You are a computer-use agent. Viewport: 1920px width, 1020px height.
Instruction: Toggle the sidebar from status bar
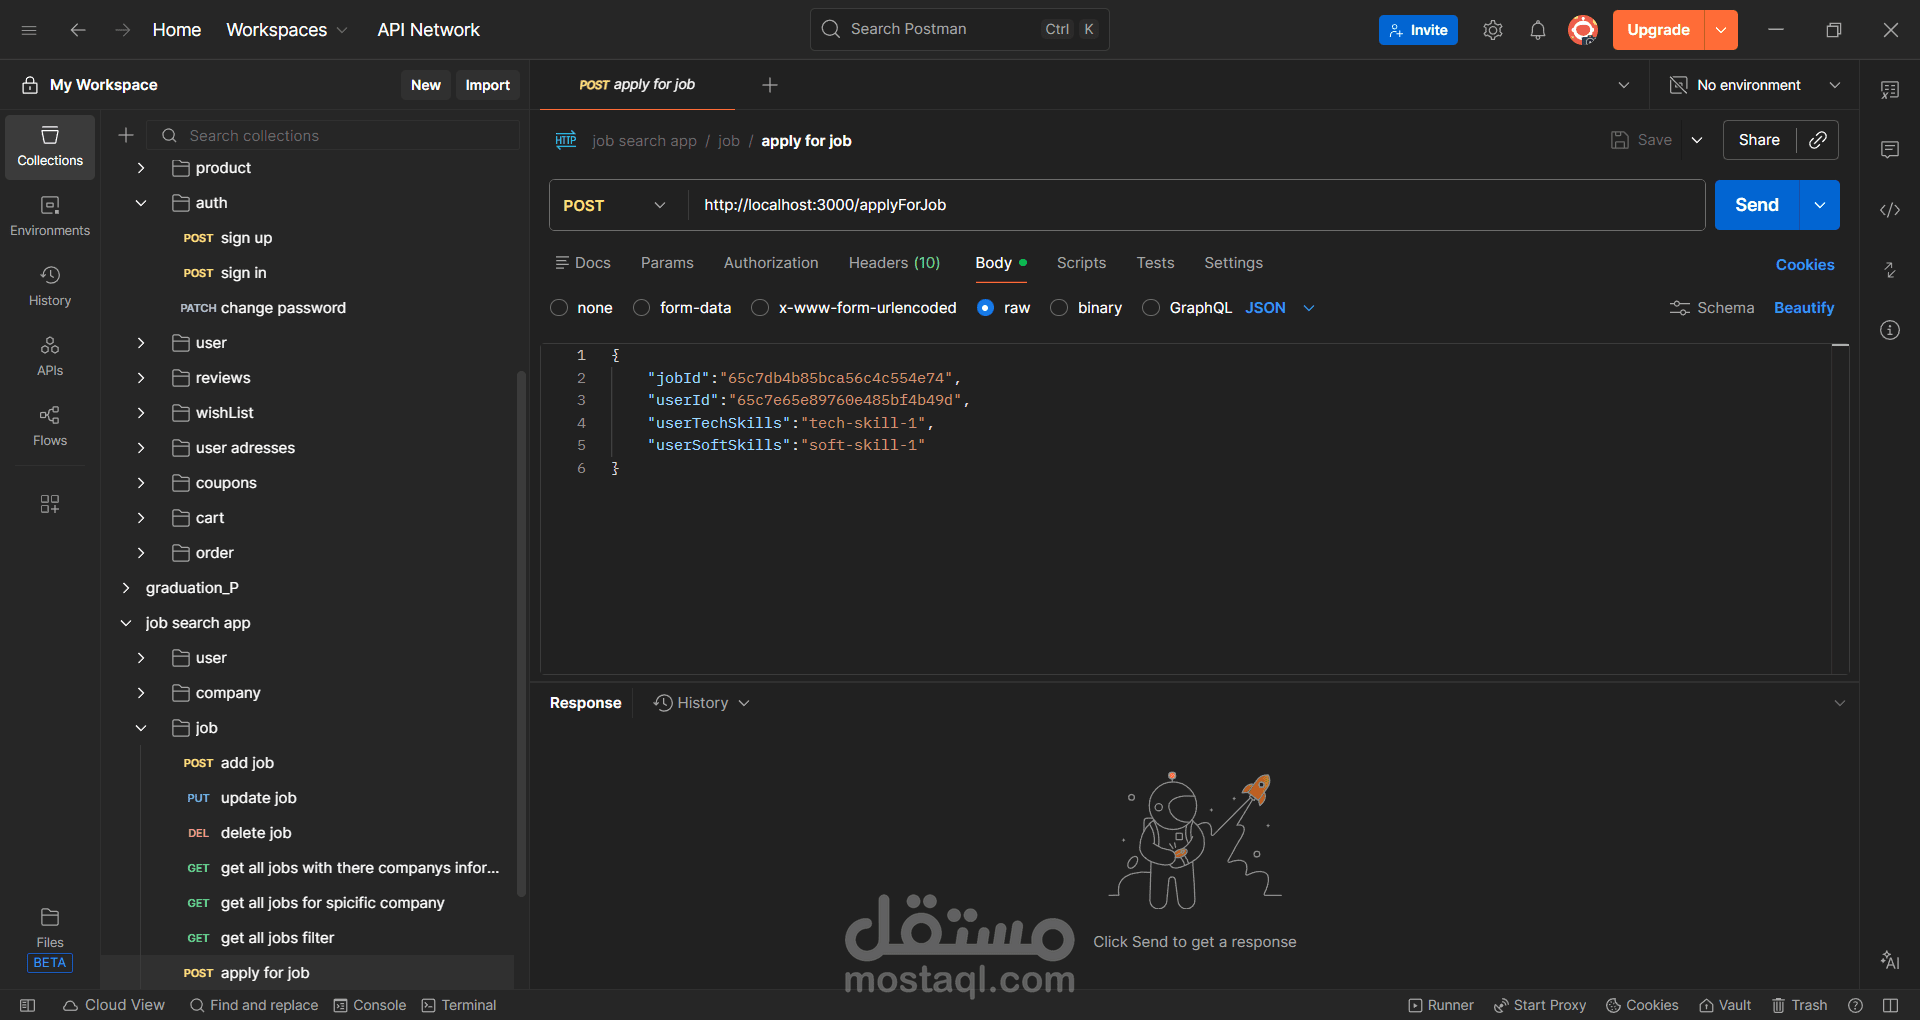click(28, 1005)
